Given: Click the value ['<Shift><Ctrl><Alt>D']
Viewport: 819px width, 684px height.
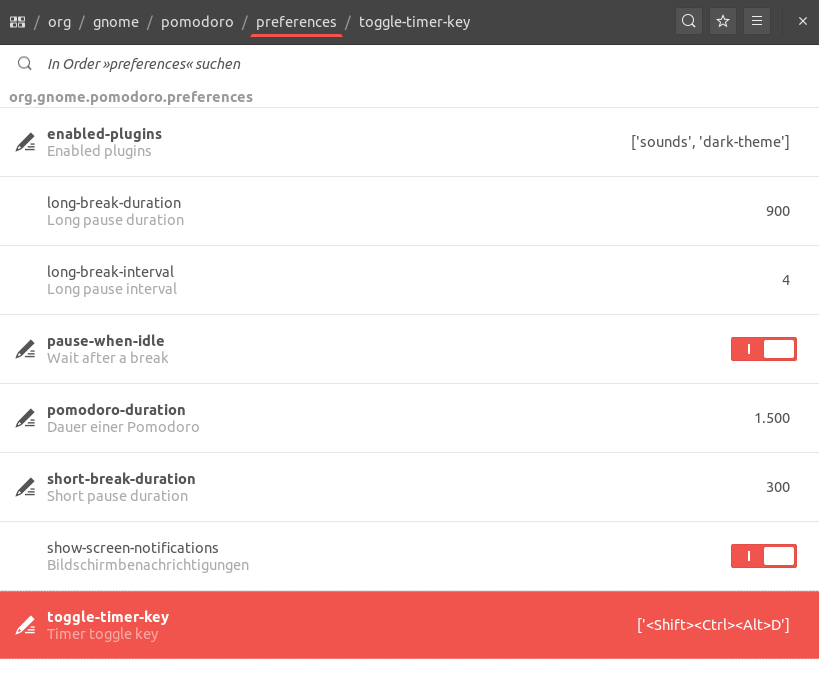Looking at the screenshot, I should pyautogui.click(x=713, y=625).
